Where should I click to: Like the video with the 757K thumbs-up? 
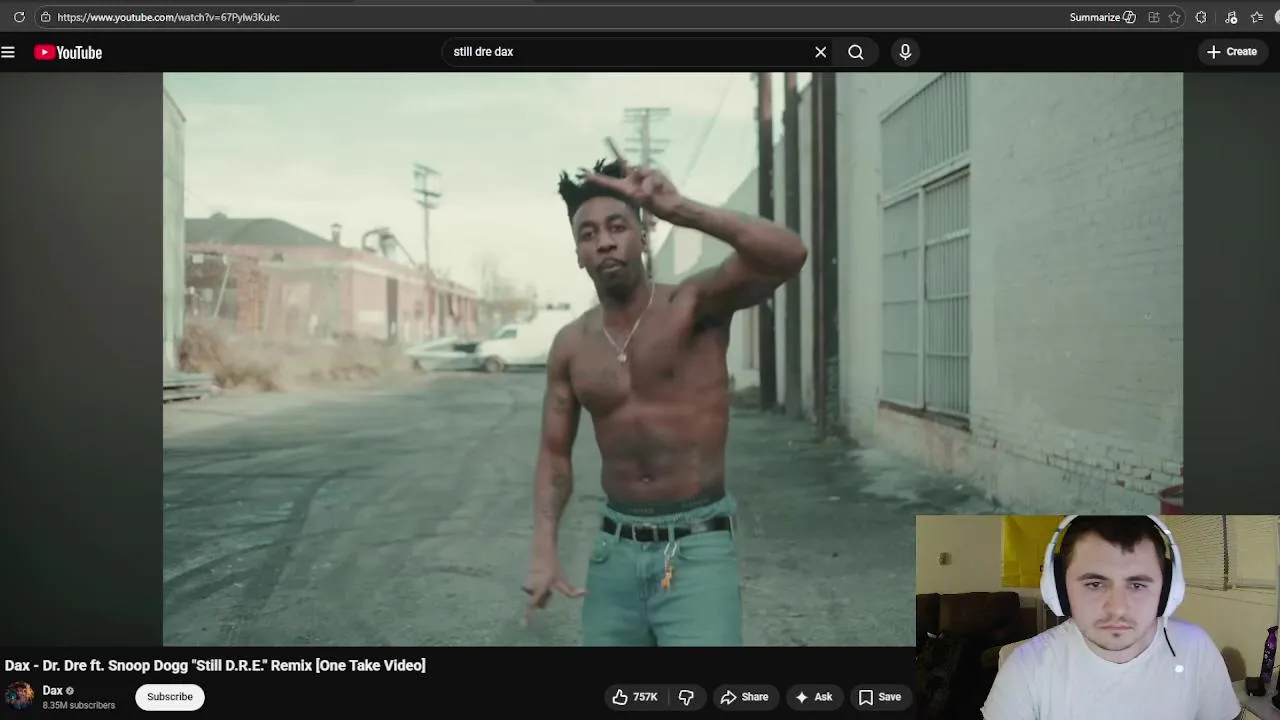(634, 697)
